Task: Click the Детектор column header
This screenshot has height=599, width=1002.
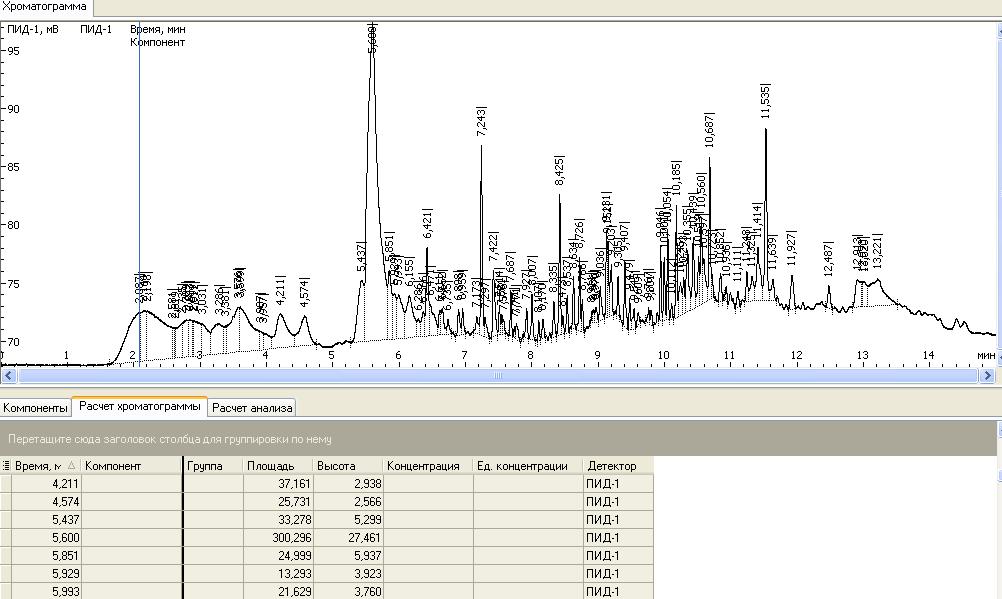Action: [x=617, y=466]
